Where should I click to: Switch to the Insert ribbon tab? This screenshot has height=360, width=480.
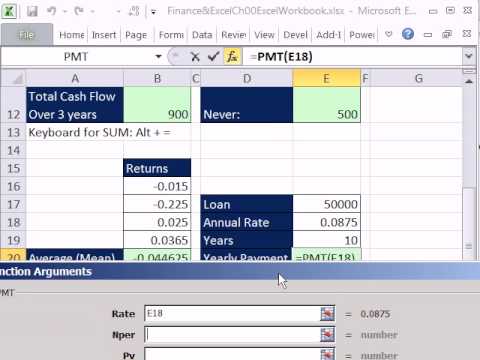click(104, 35)
